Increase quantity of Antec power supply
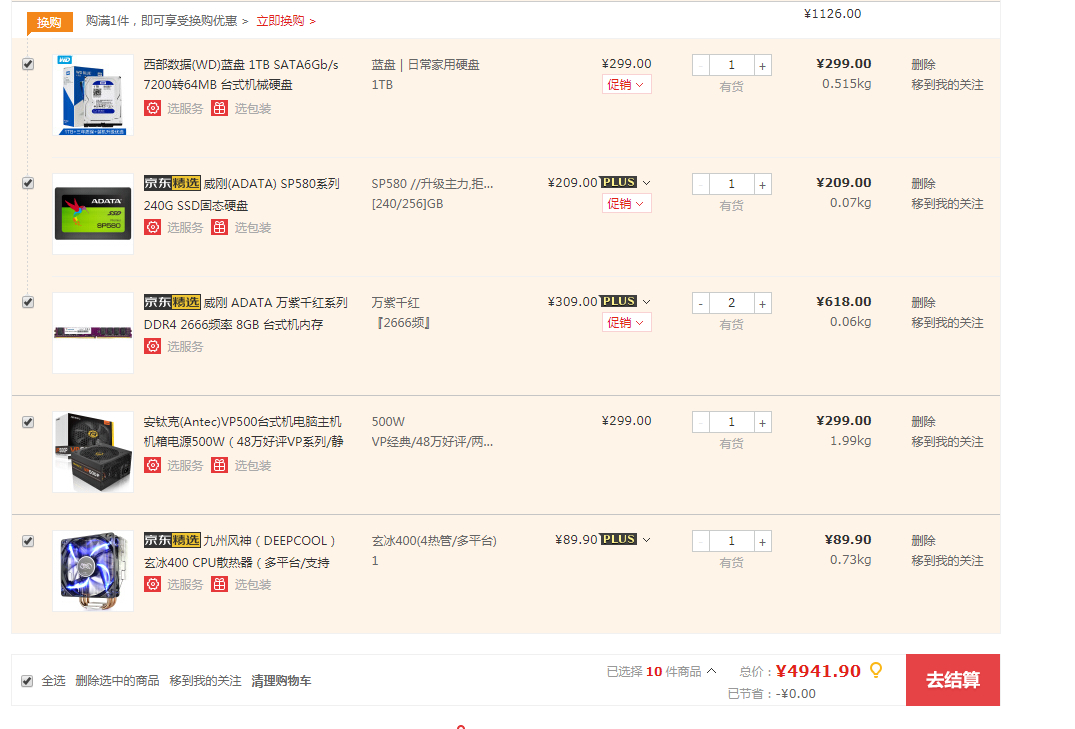The image size is (1075, 729). tap(762, 422)
